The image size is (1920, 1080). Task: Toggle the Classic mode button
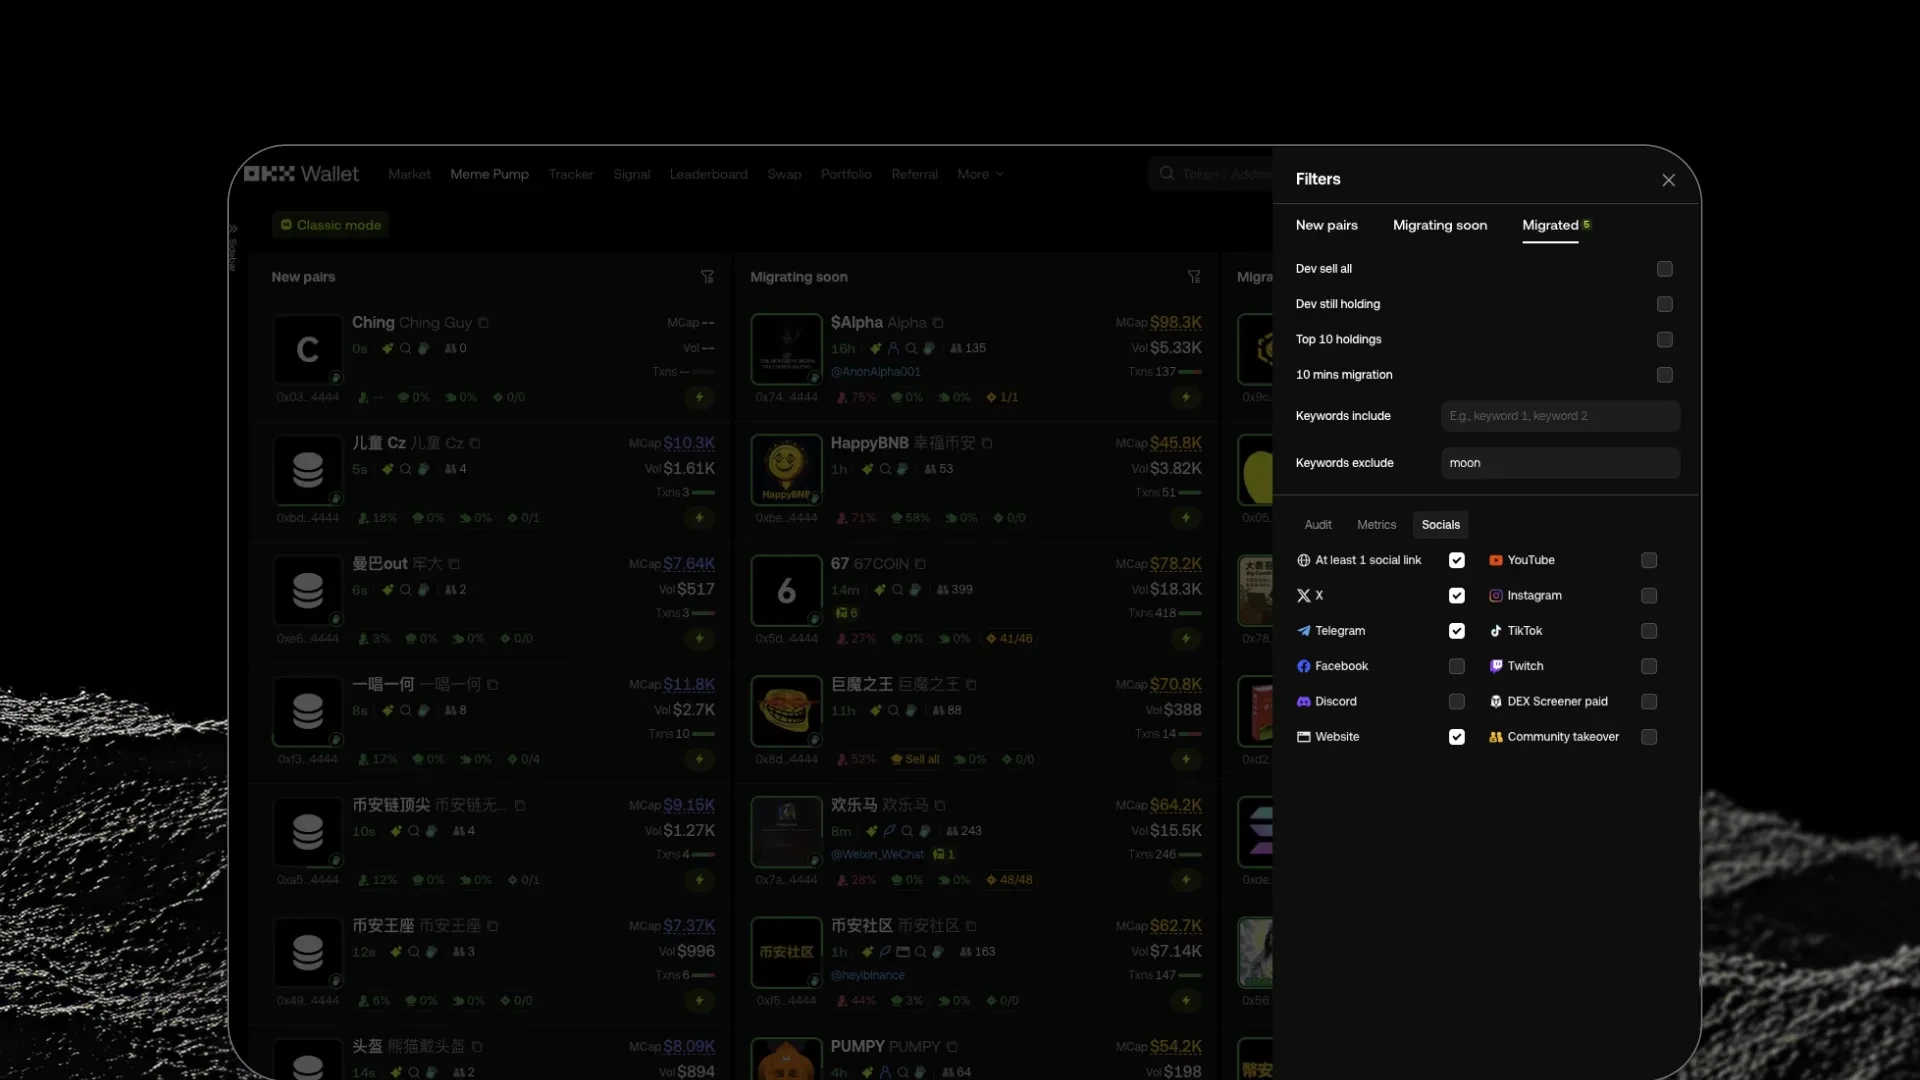331,225
